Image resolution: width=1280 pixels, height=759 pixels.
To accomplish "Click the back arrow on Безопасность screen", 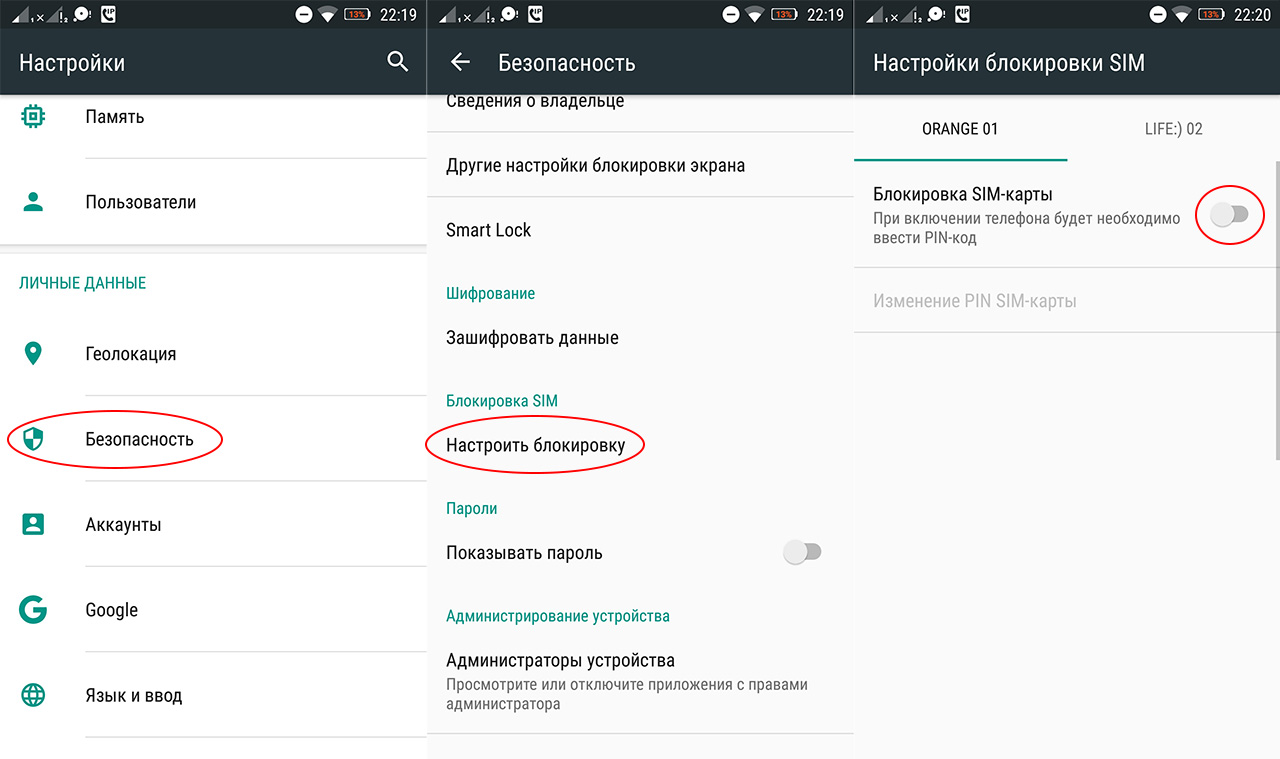I will [459, 61].
